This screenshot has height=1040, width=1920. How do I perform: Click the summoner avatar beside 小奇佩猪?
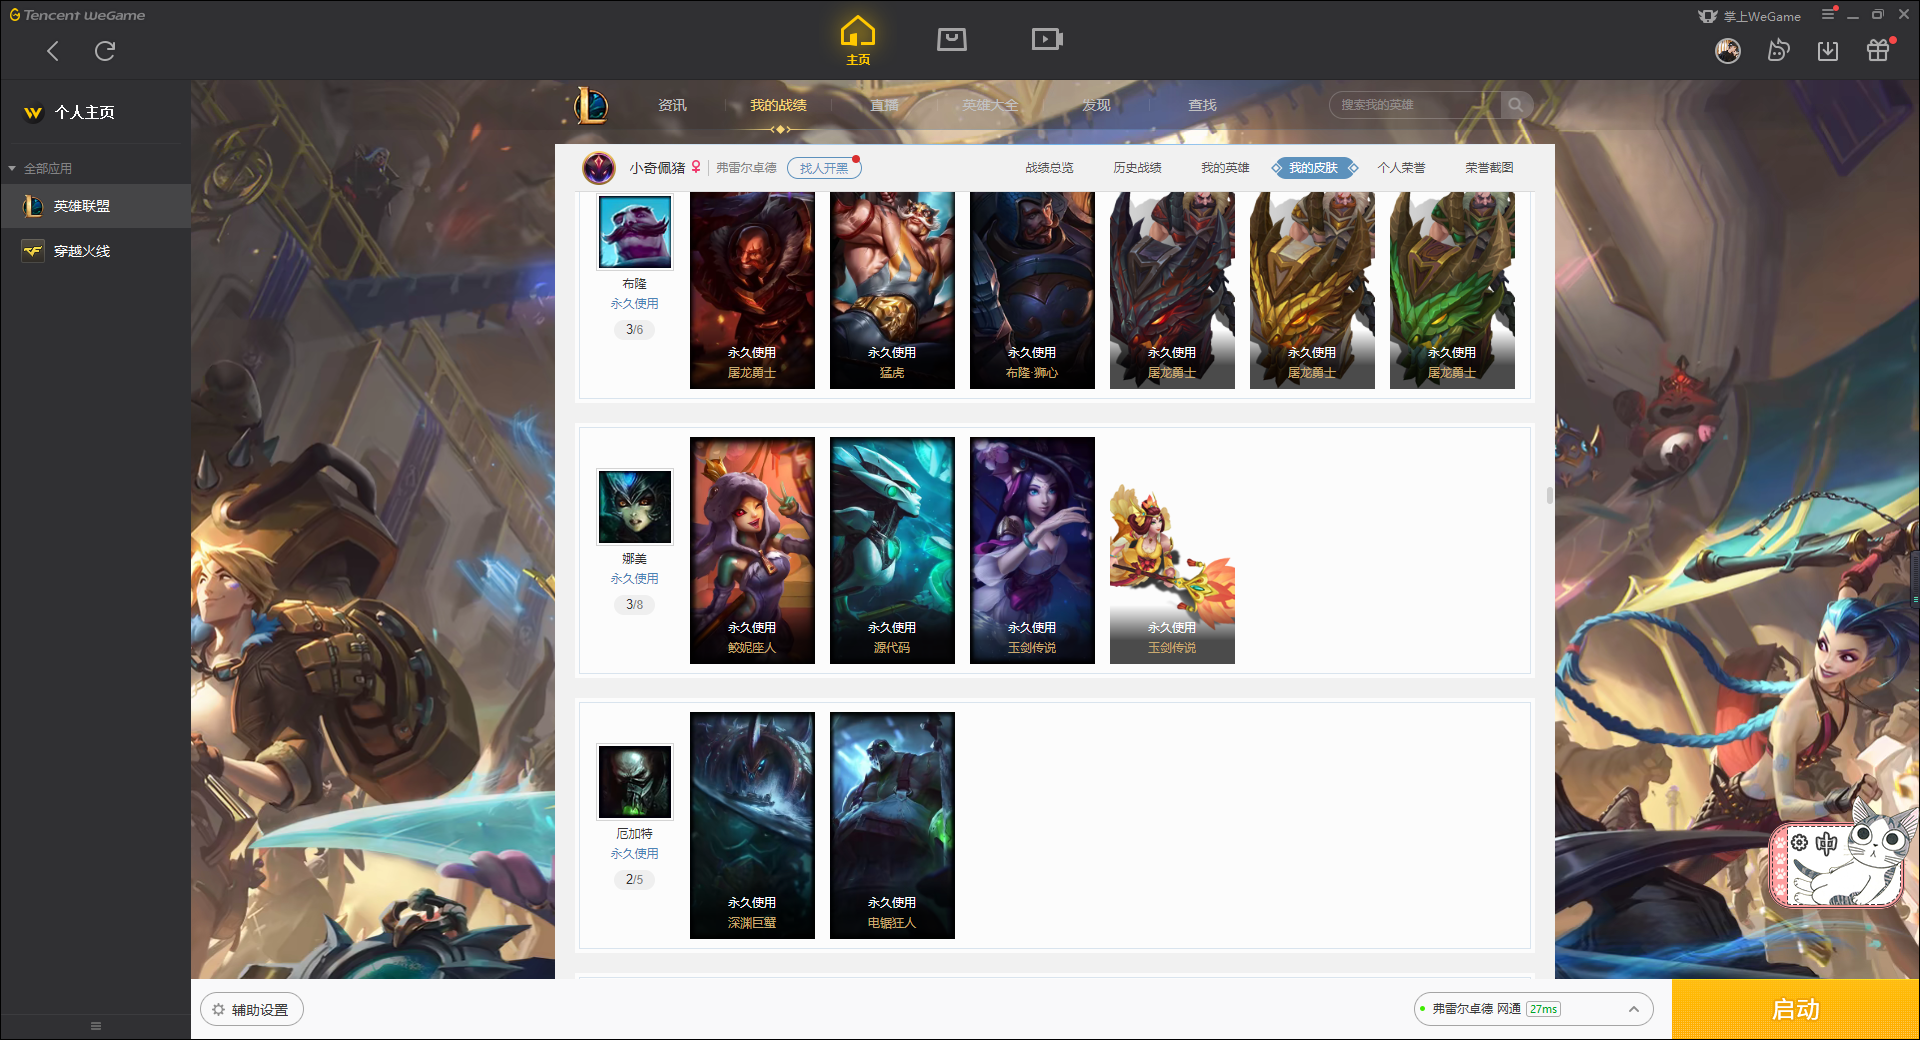pyautogui.click(x=599, y=168)
